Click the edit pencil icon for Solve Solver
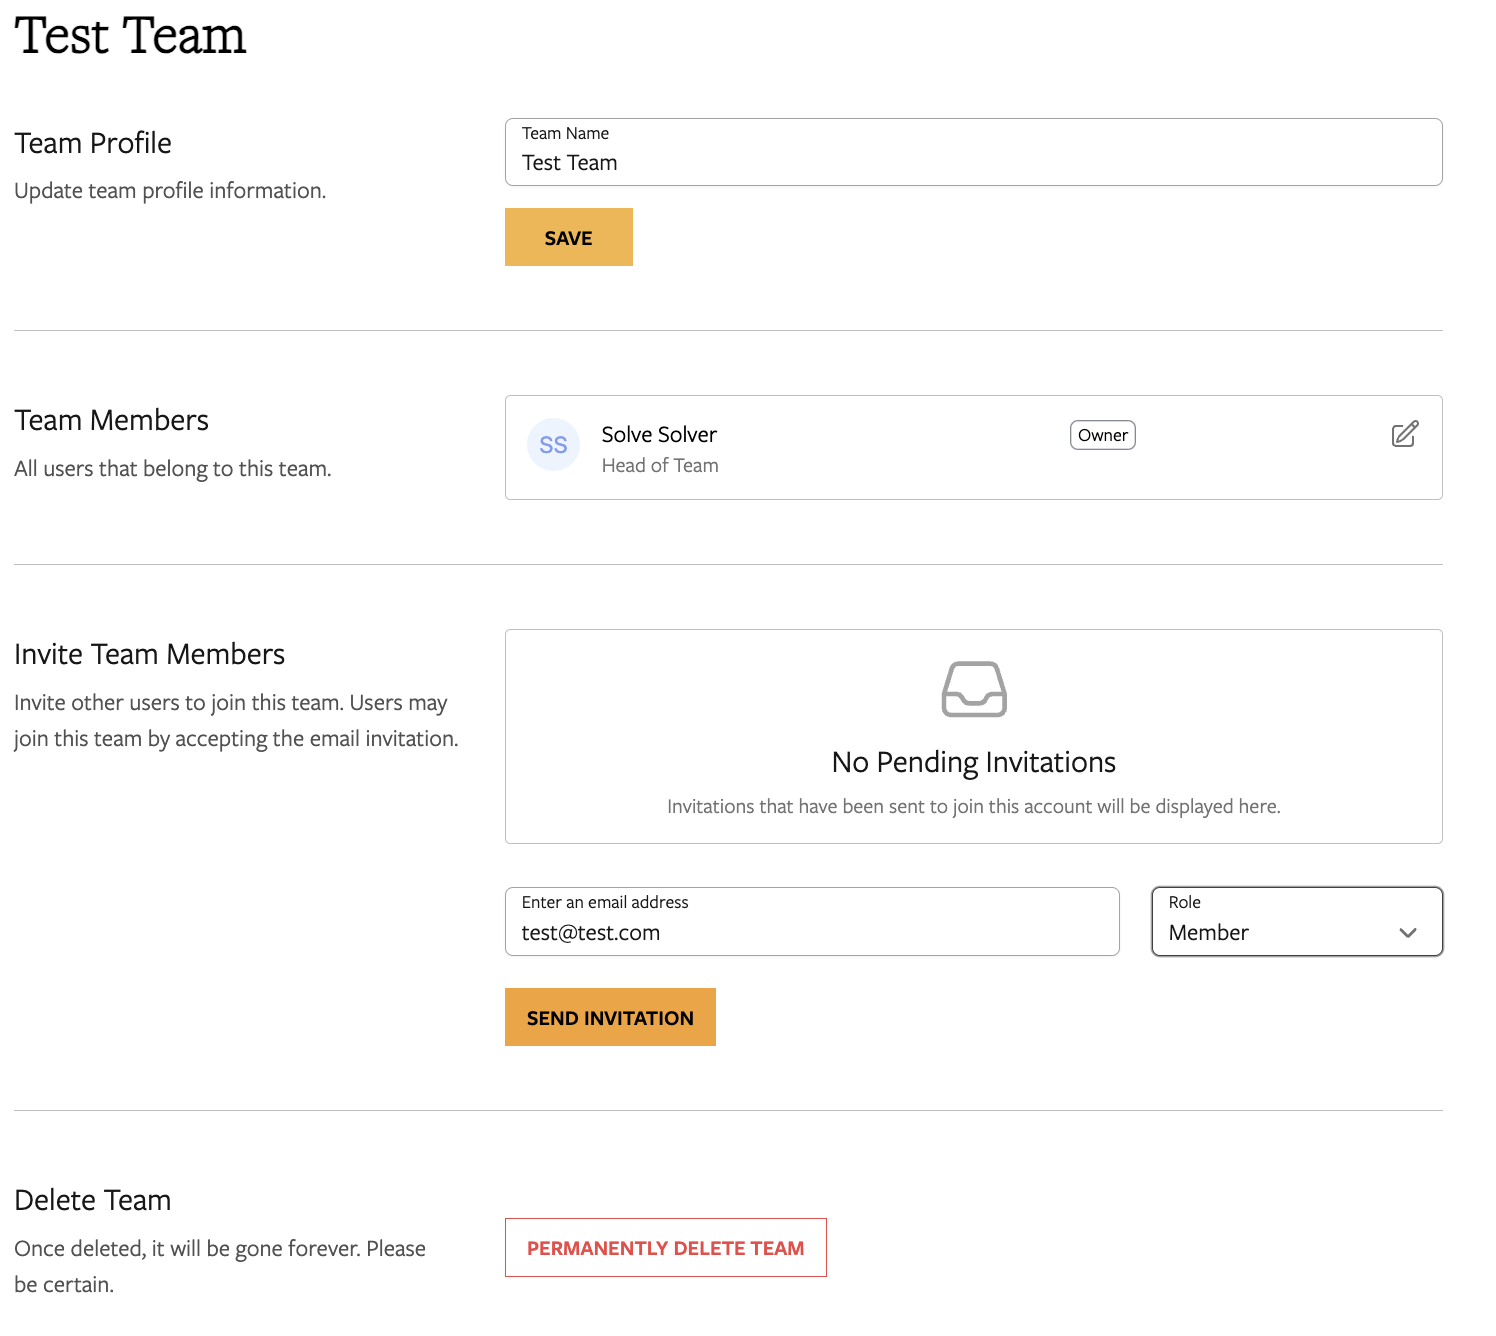This screenshot has height=1336, width=1496. coord(1404,434)
